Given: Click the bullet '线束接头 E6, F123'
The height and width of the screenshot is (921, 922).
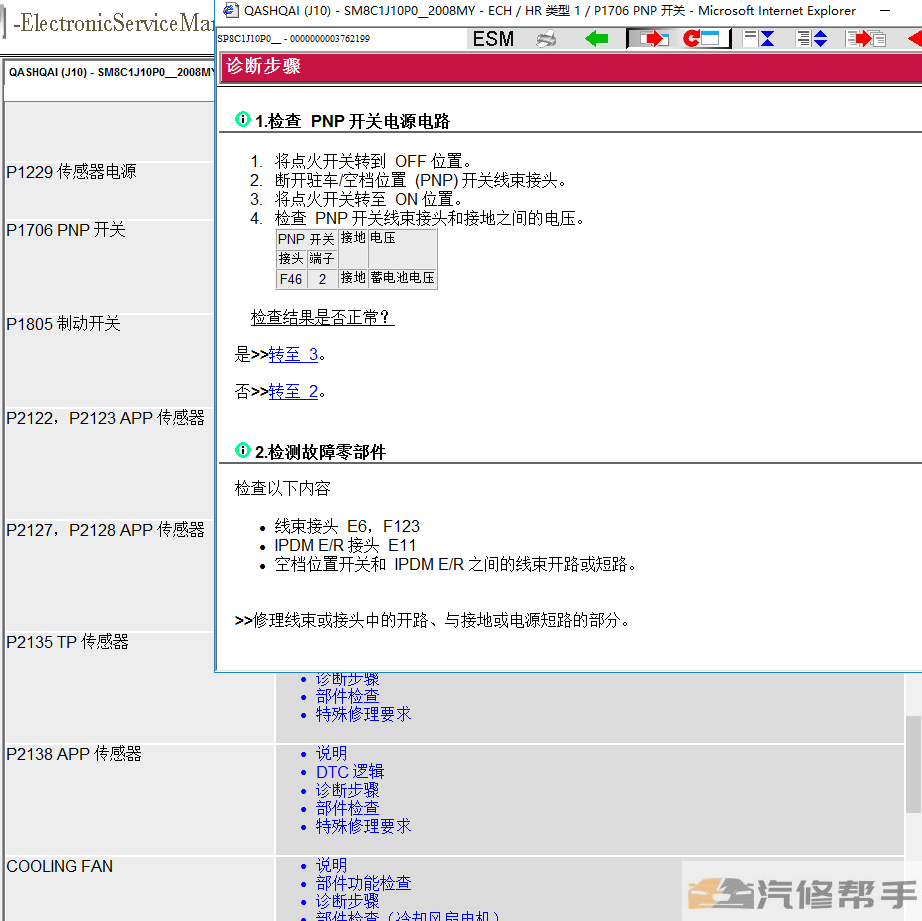Looking at the screenshot, I should tap(347, 526).
